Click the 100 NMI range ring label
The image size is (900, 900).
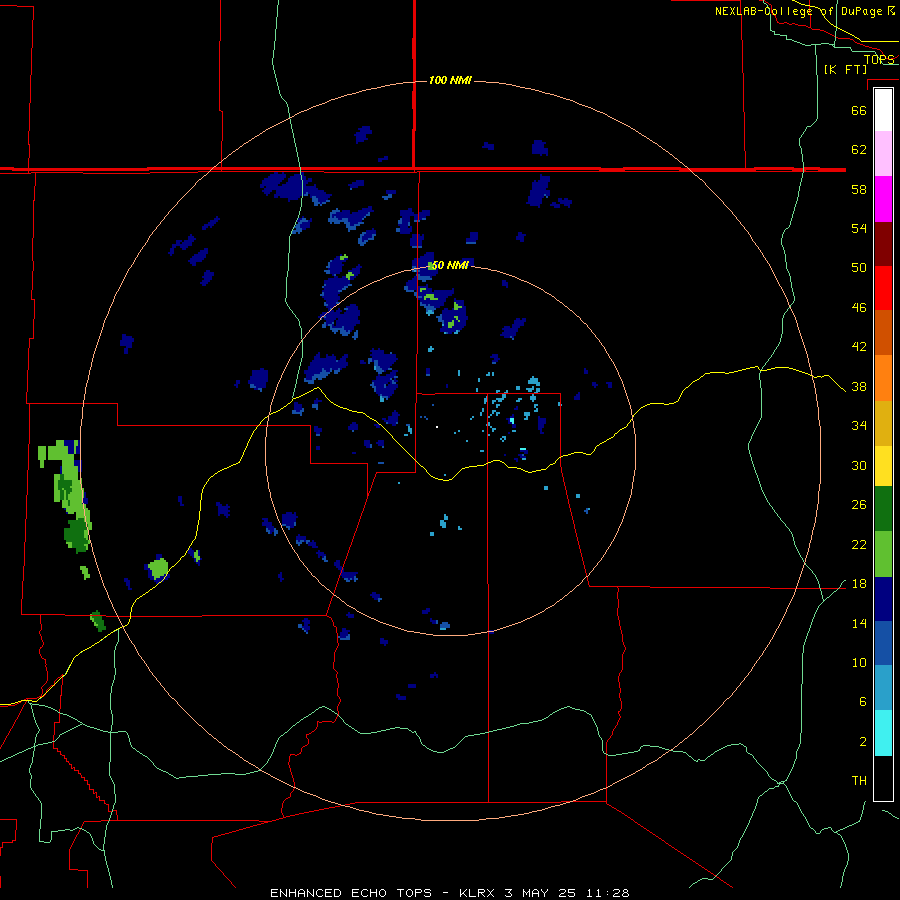[x=450, y=80]
